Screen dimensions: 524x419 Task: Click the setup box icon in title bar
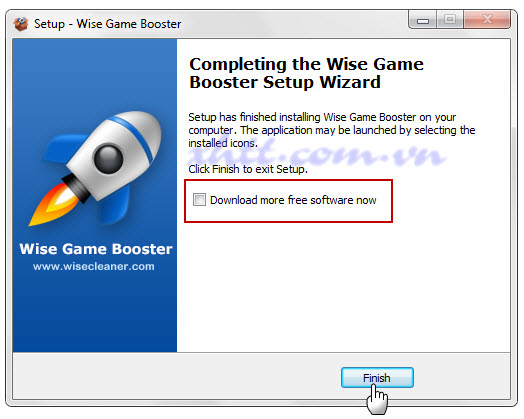point(21,24)
